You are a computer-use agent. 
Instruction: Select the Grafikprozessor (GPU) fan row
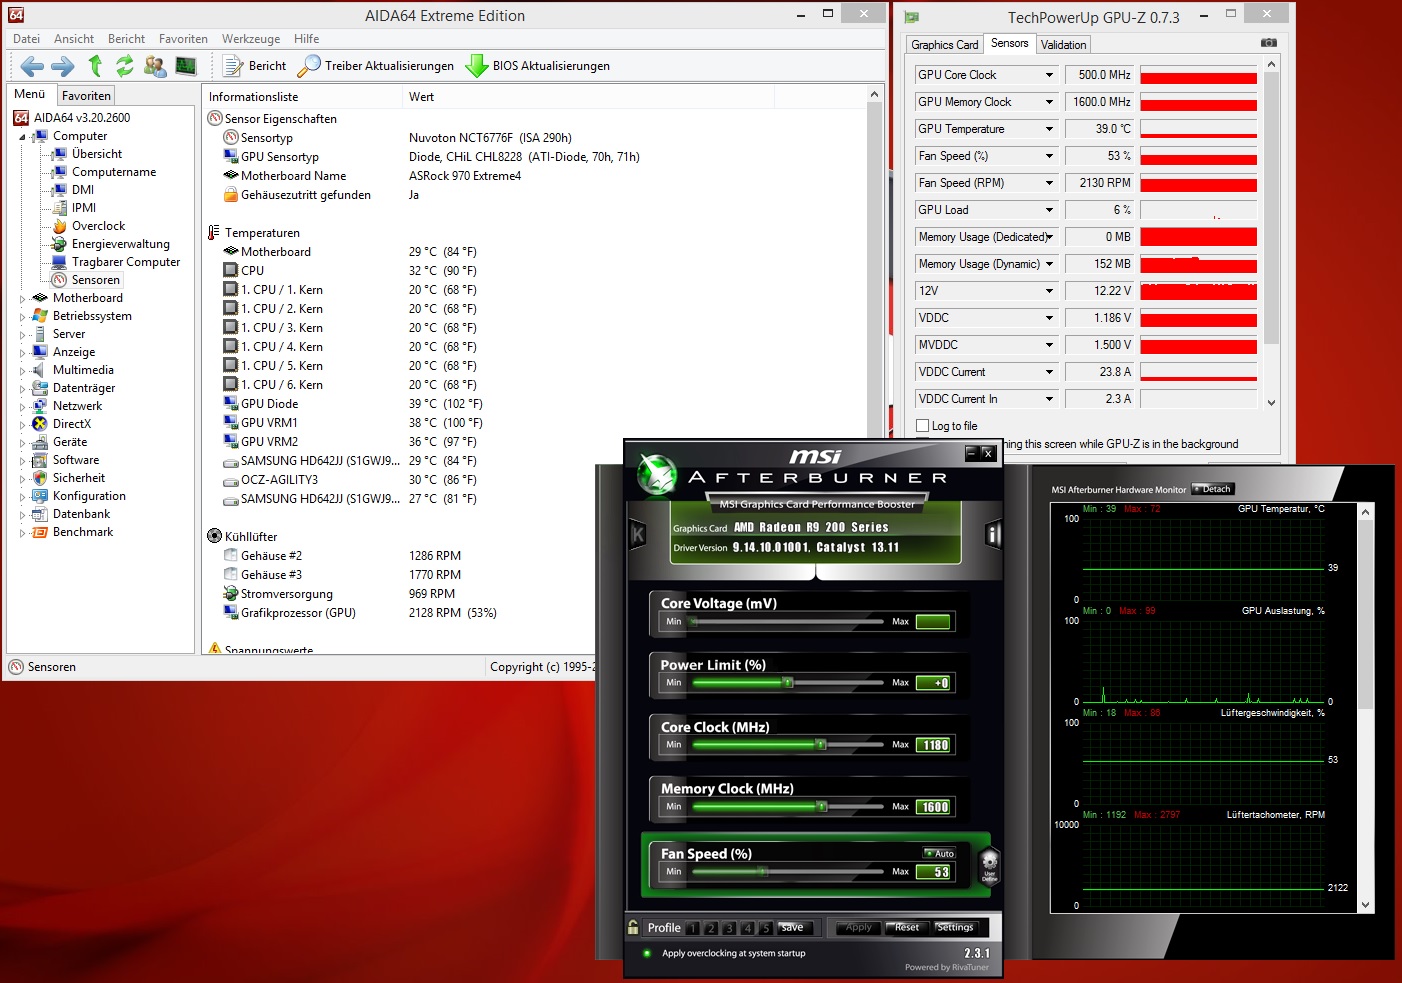tap(360, 613)
